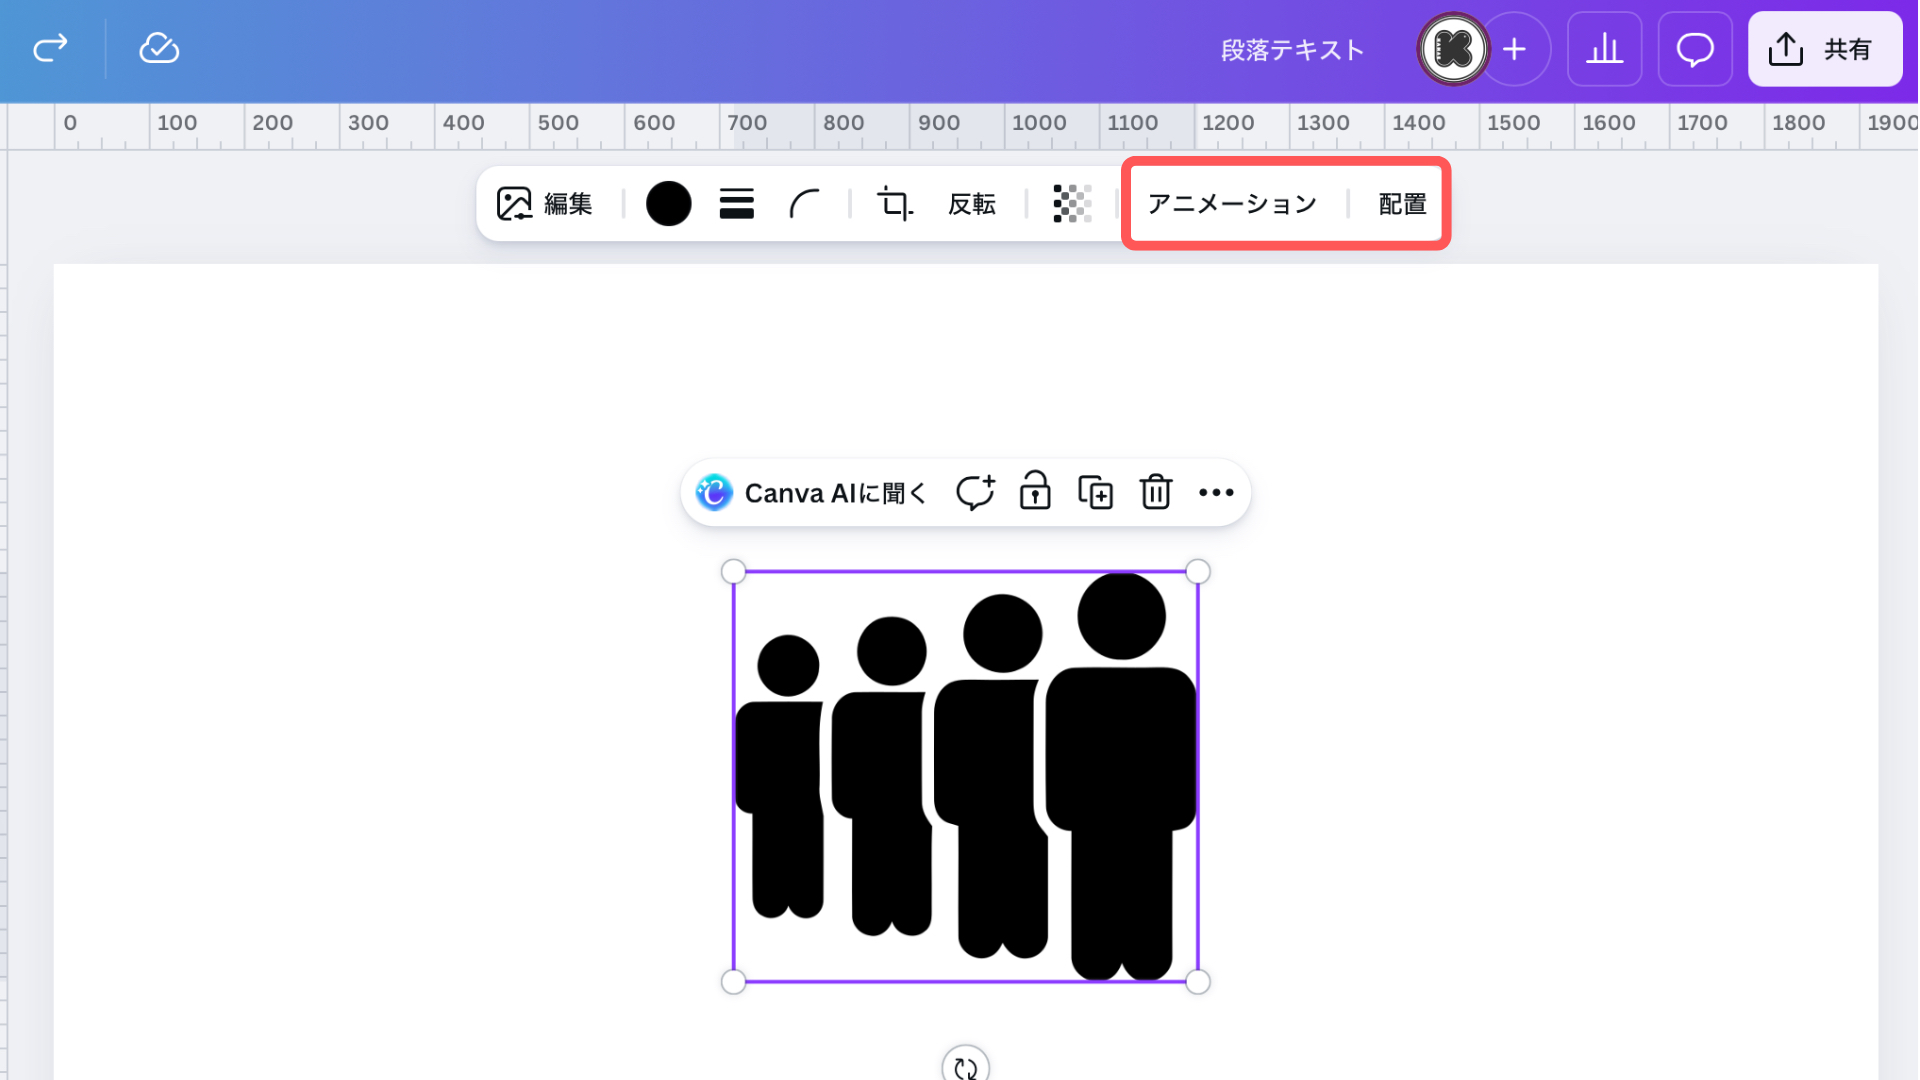This screenshot has height=1080, width=1920.
Task: Click the rotate handle below the image
Action: (966, 1065)
